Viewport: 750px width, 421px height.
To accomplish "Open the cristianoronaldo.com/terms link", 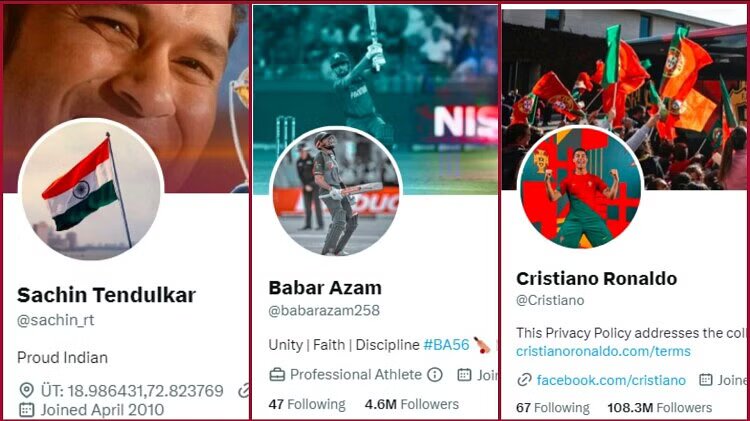I will point(603,352).
